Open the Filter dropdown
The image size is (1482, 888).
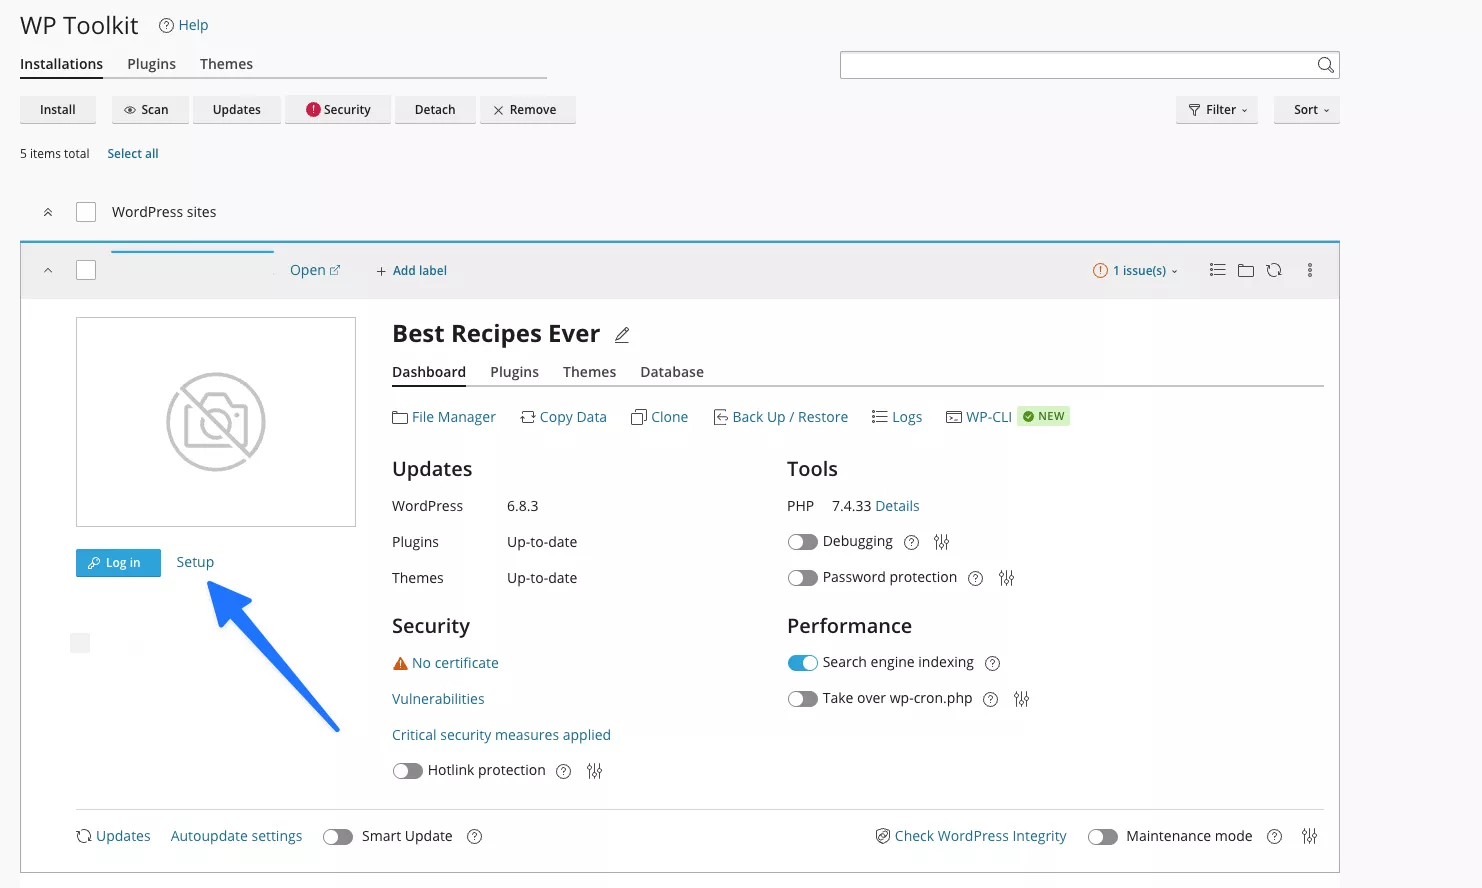pos(1216,110)
